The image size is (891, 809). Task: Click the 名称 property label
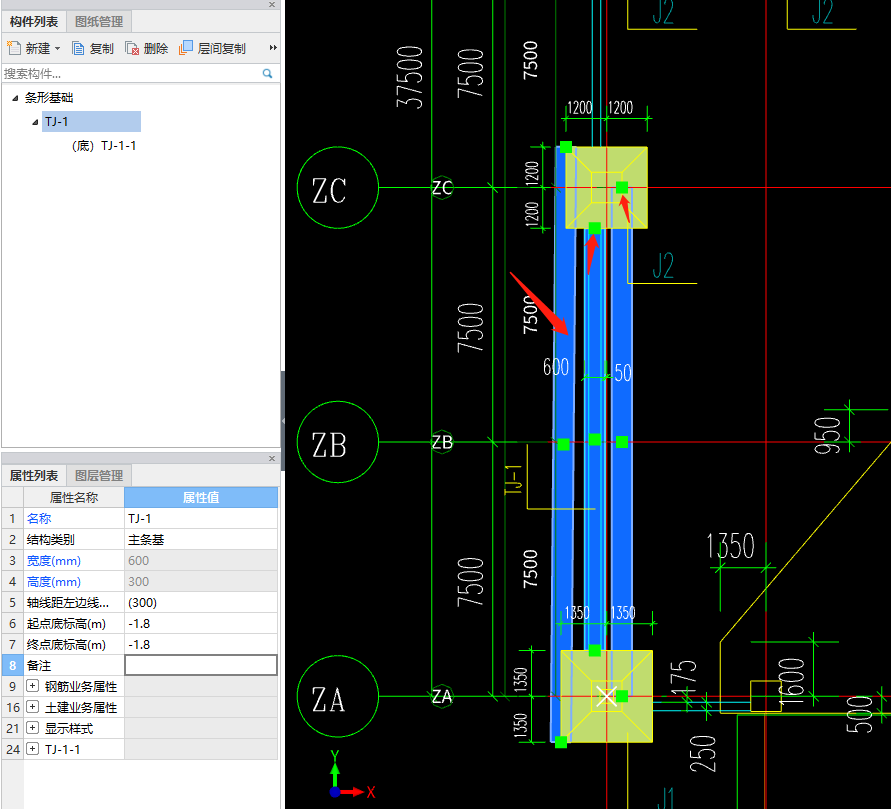[x=39, y=519]
